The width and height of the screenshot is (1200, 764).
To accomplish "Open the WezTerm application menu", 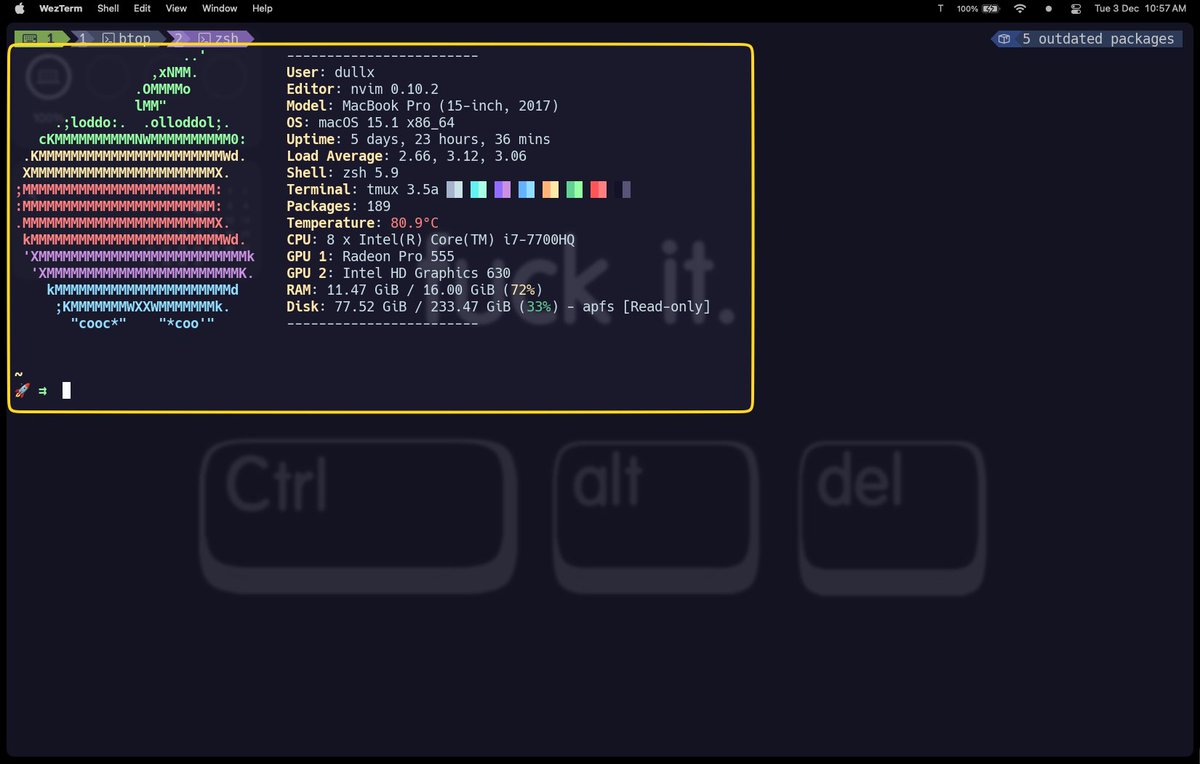I will pos(60,8).
